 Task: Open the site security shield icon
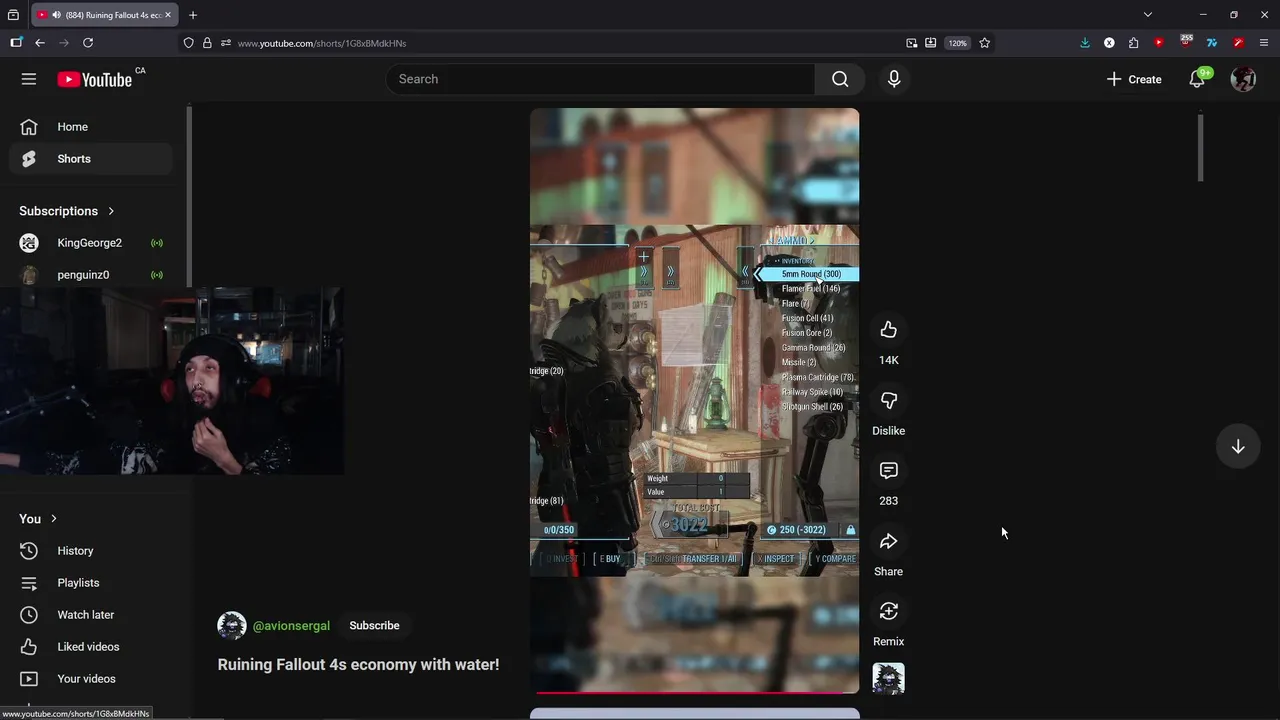pos(189,43)
